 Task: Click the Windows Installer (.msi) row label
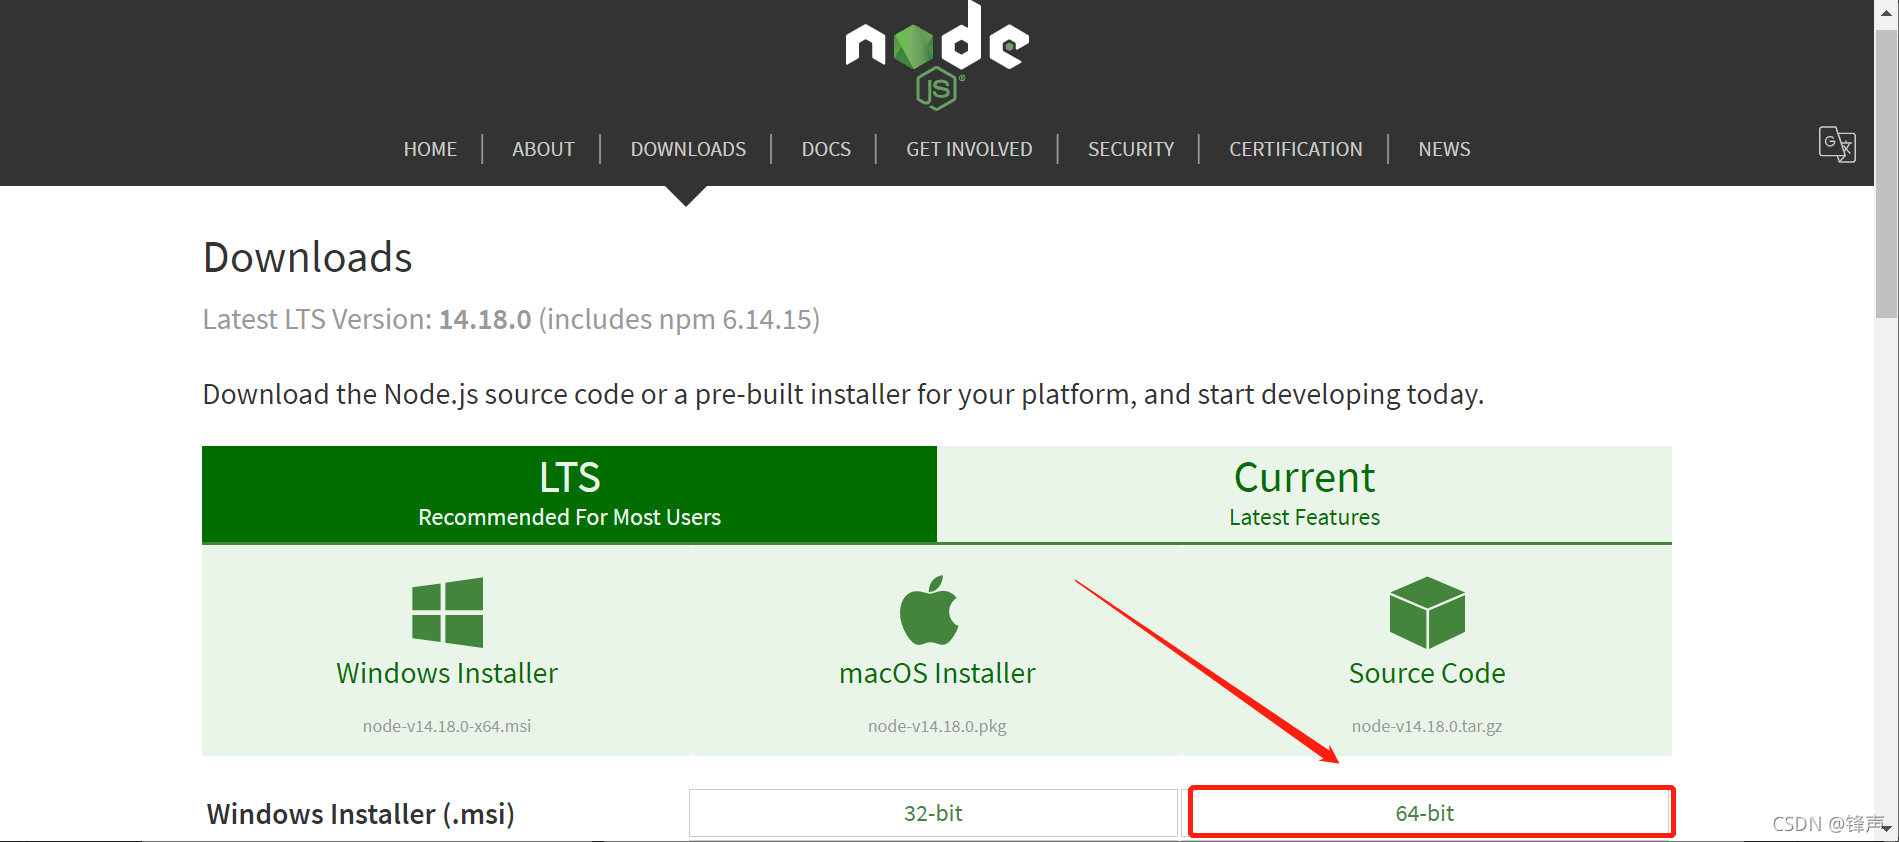(x=361, y=814)
